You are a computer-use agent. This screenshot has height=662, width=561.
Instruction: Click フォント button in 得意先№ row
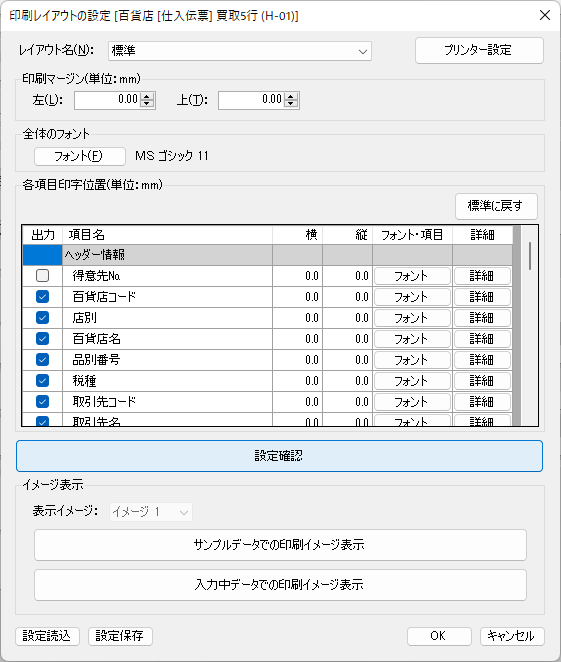pos(412,276)
